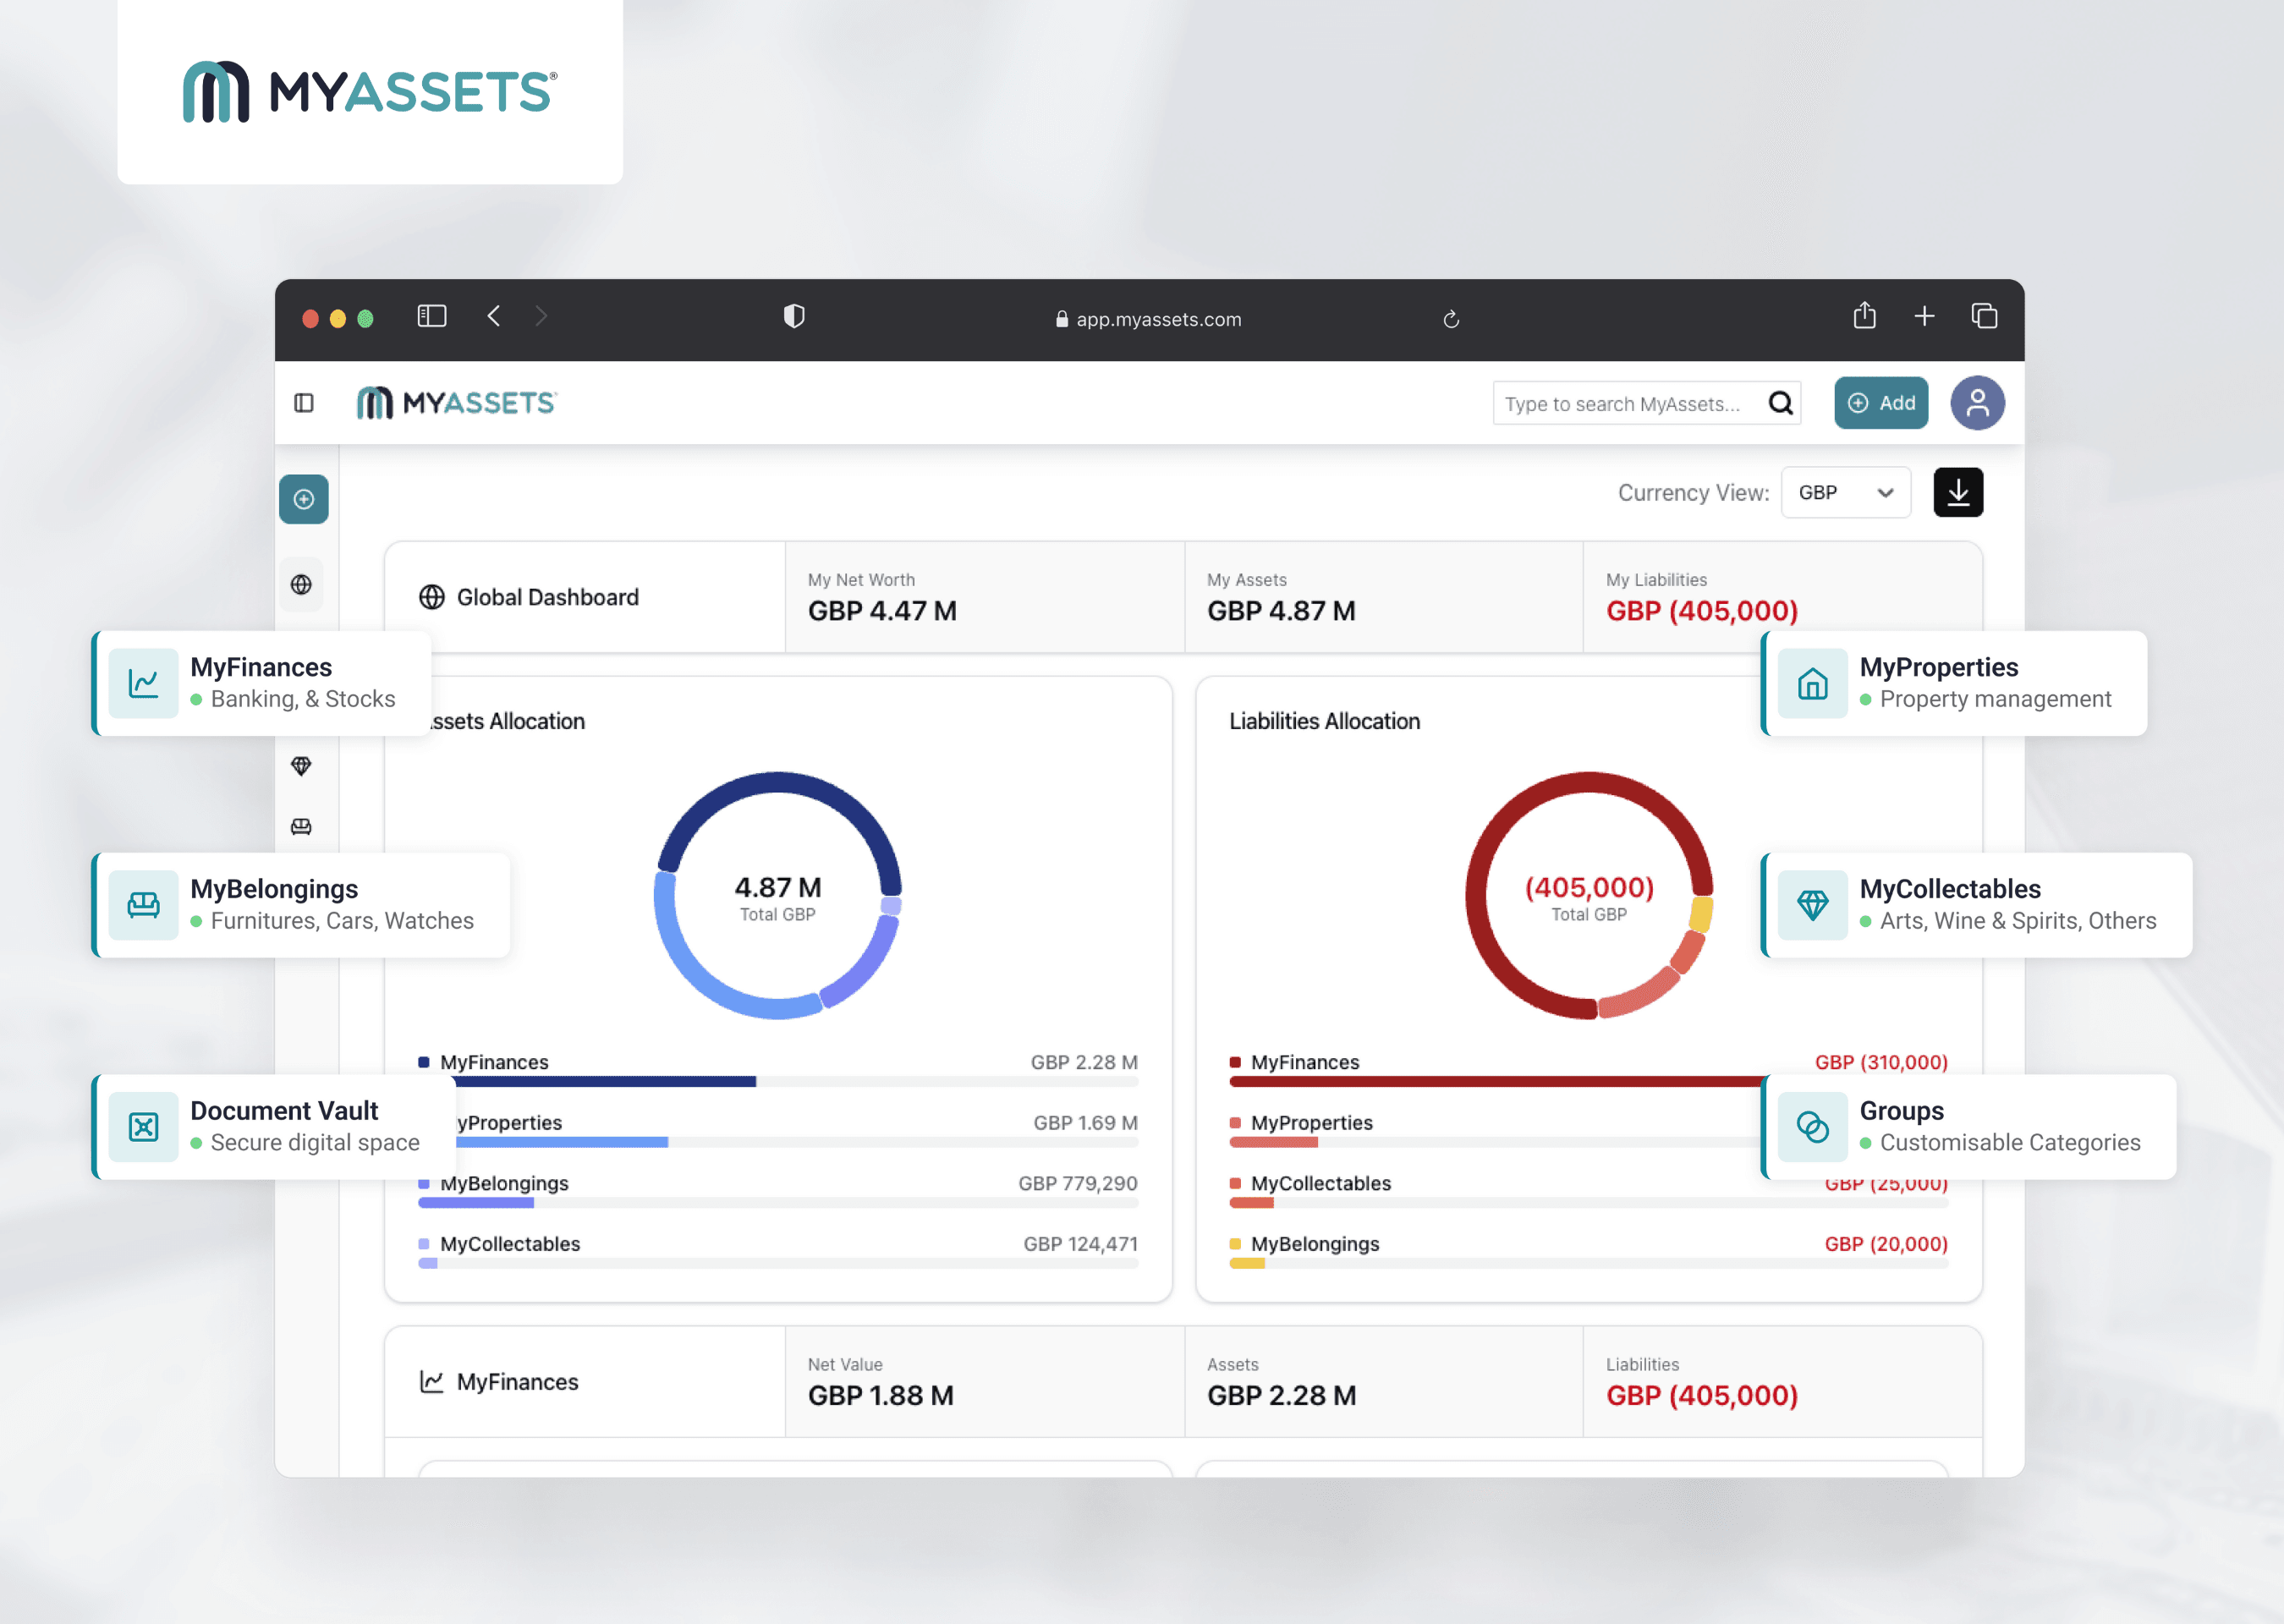
Task: Click the line chart icon beside bottom MyFinances
Action: tap(431, 1382)
